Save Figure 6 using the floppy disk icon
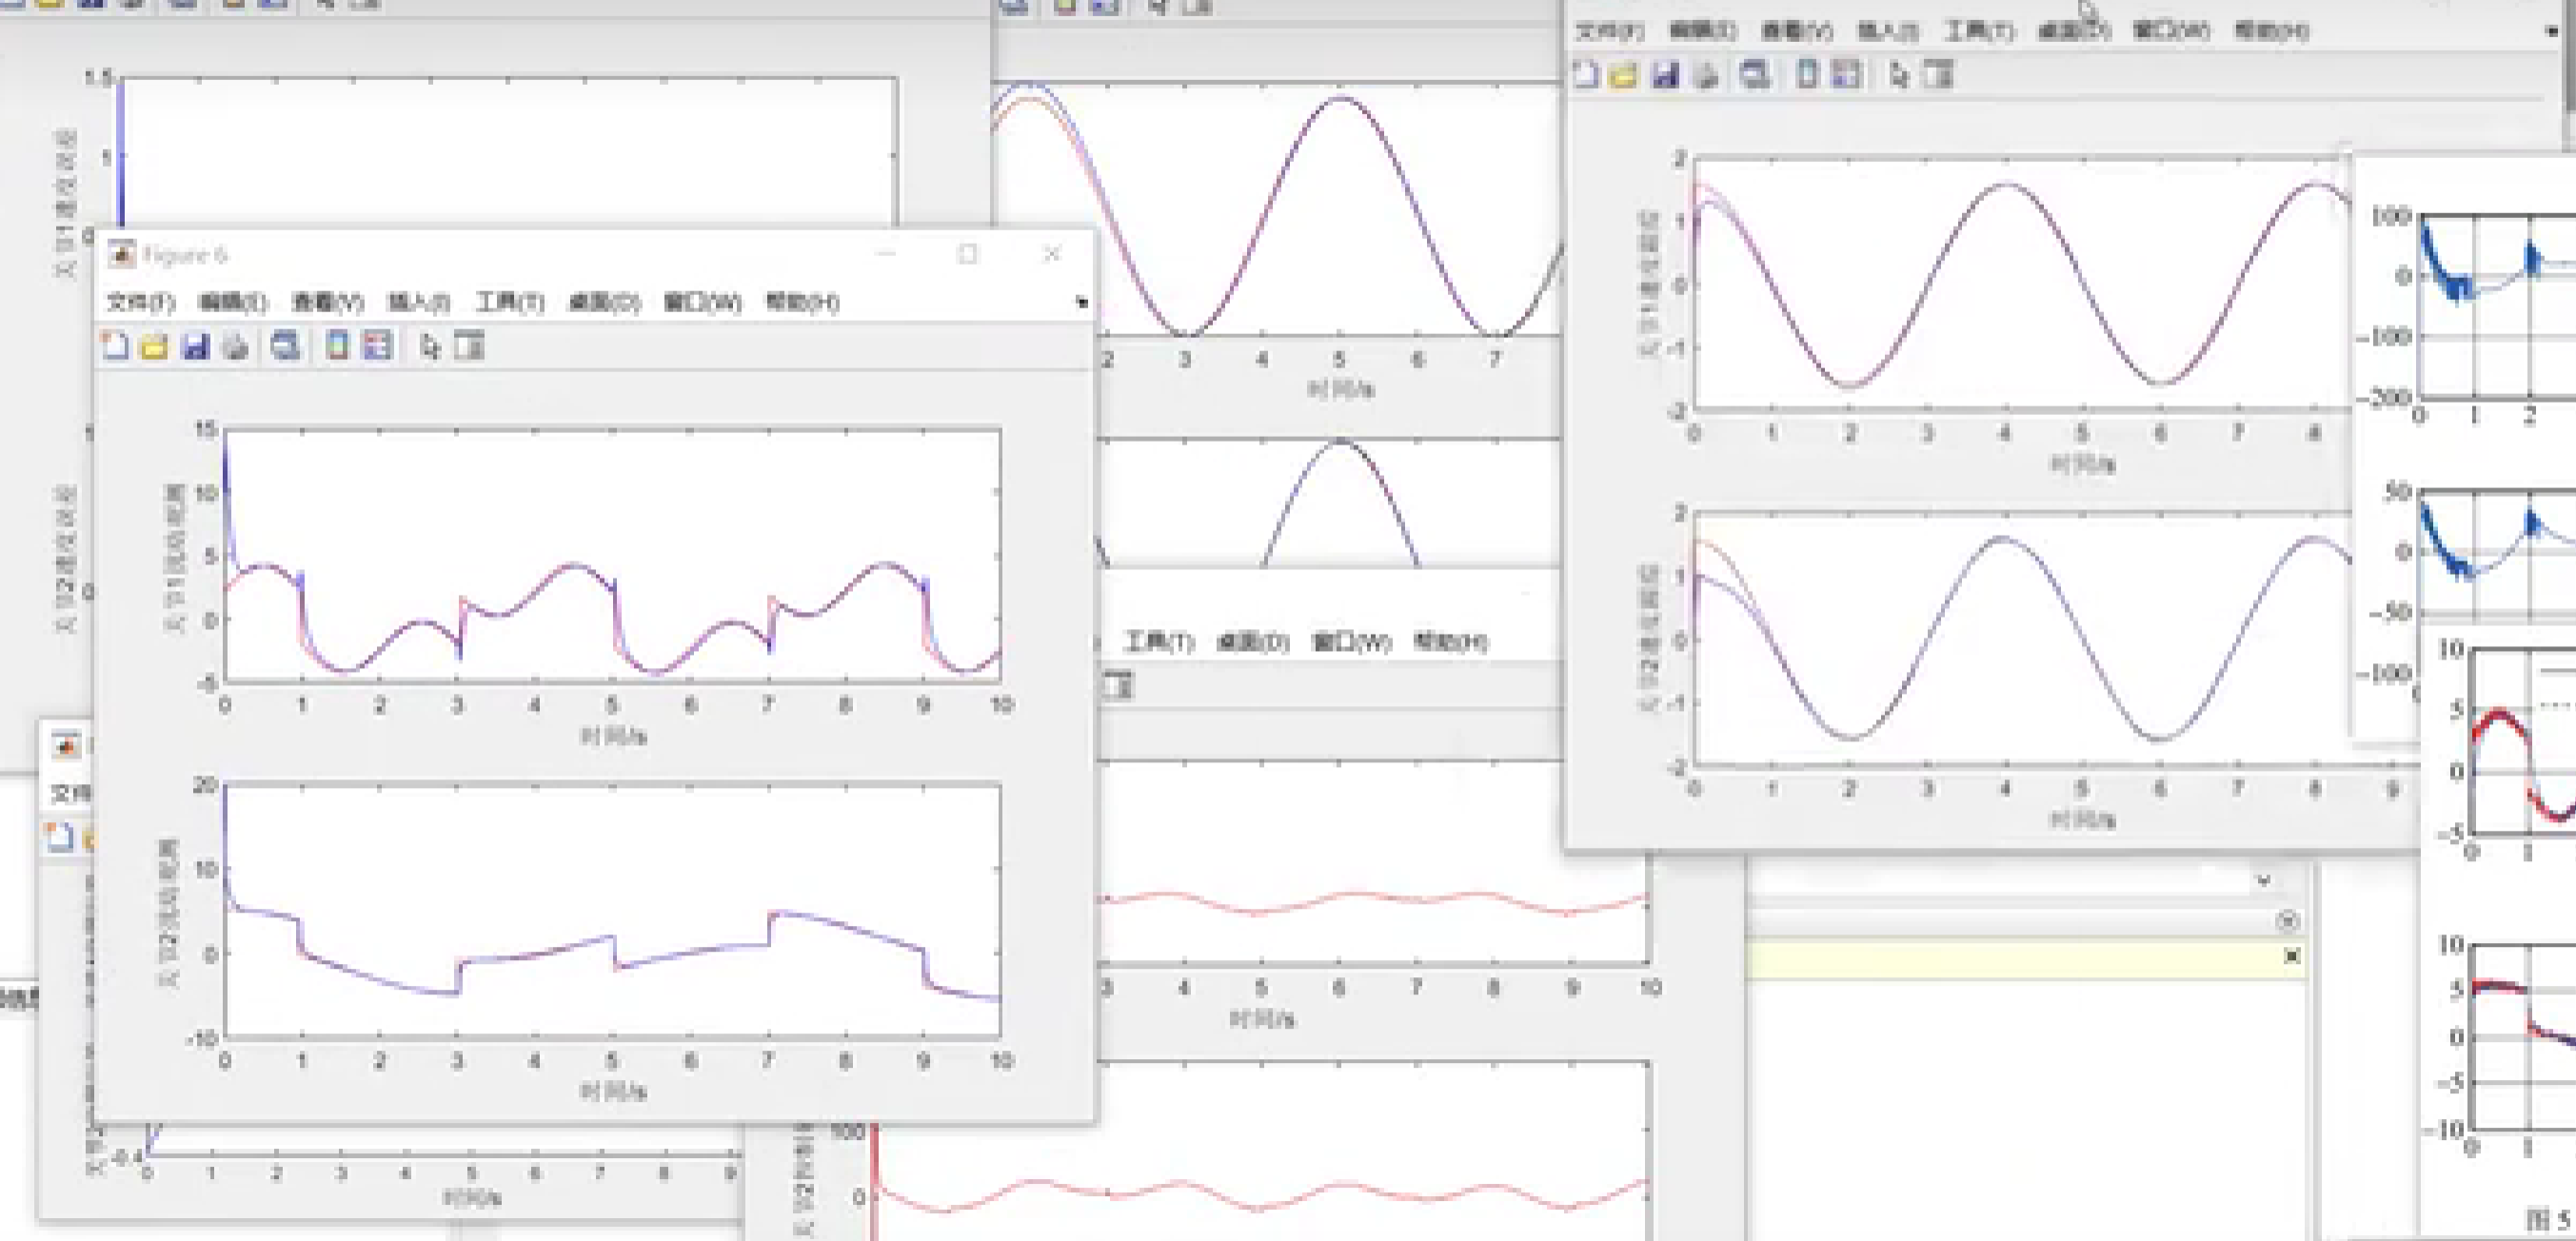 click(195, 346)
